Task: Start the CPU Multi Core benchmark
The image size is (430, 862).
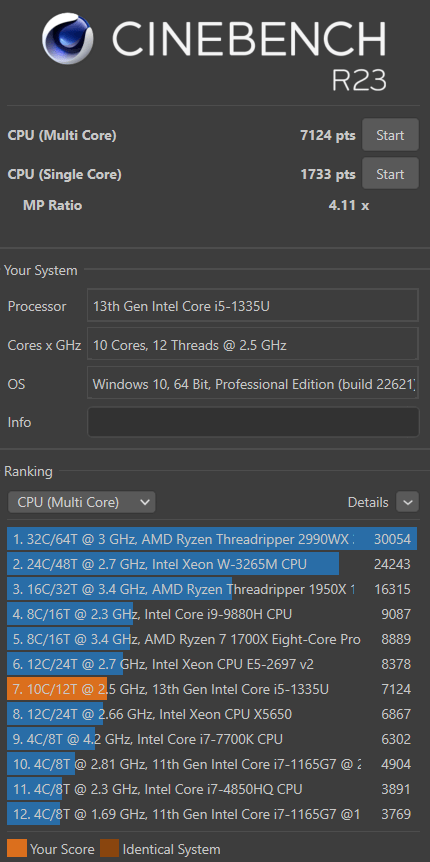Action: click(x=390, y=135)
